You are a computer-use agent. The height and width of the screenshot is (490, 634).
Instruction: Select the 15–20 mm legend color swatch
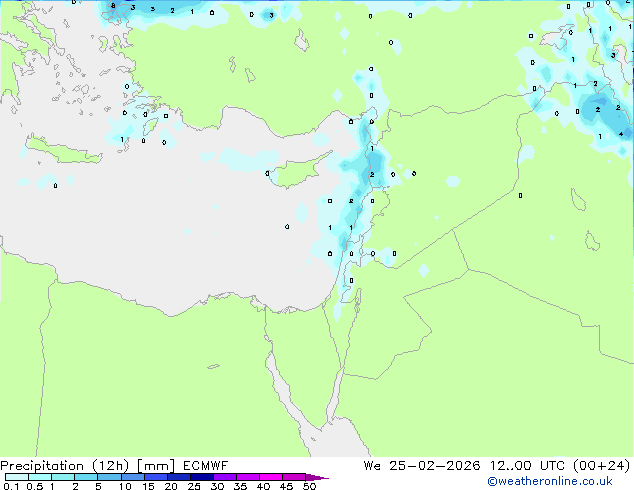point(155,477)
